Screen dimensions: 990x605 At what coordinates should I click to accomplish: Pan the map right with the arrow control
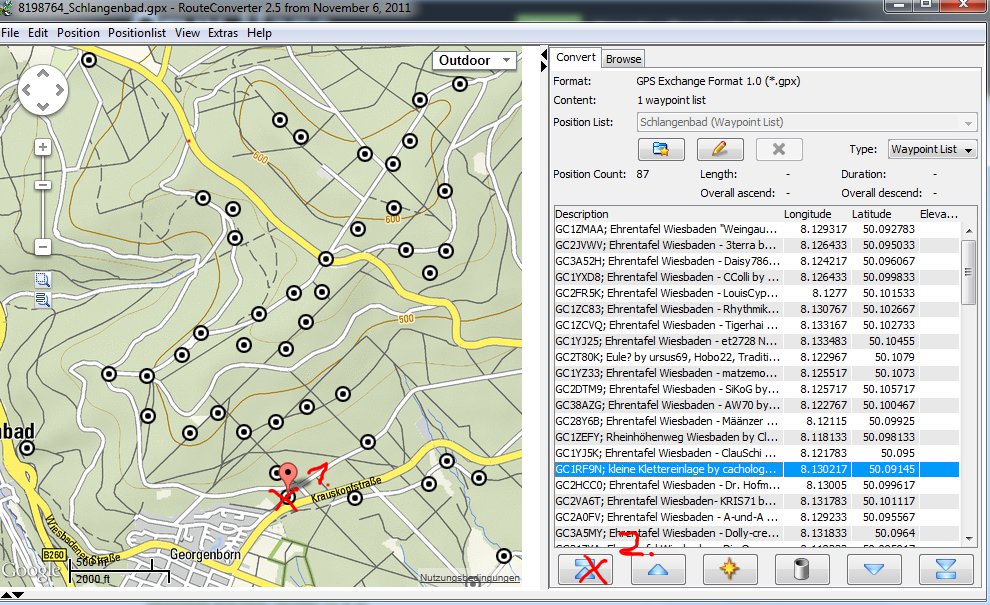pos(59,90)
